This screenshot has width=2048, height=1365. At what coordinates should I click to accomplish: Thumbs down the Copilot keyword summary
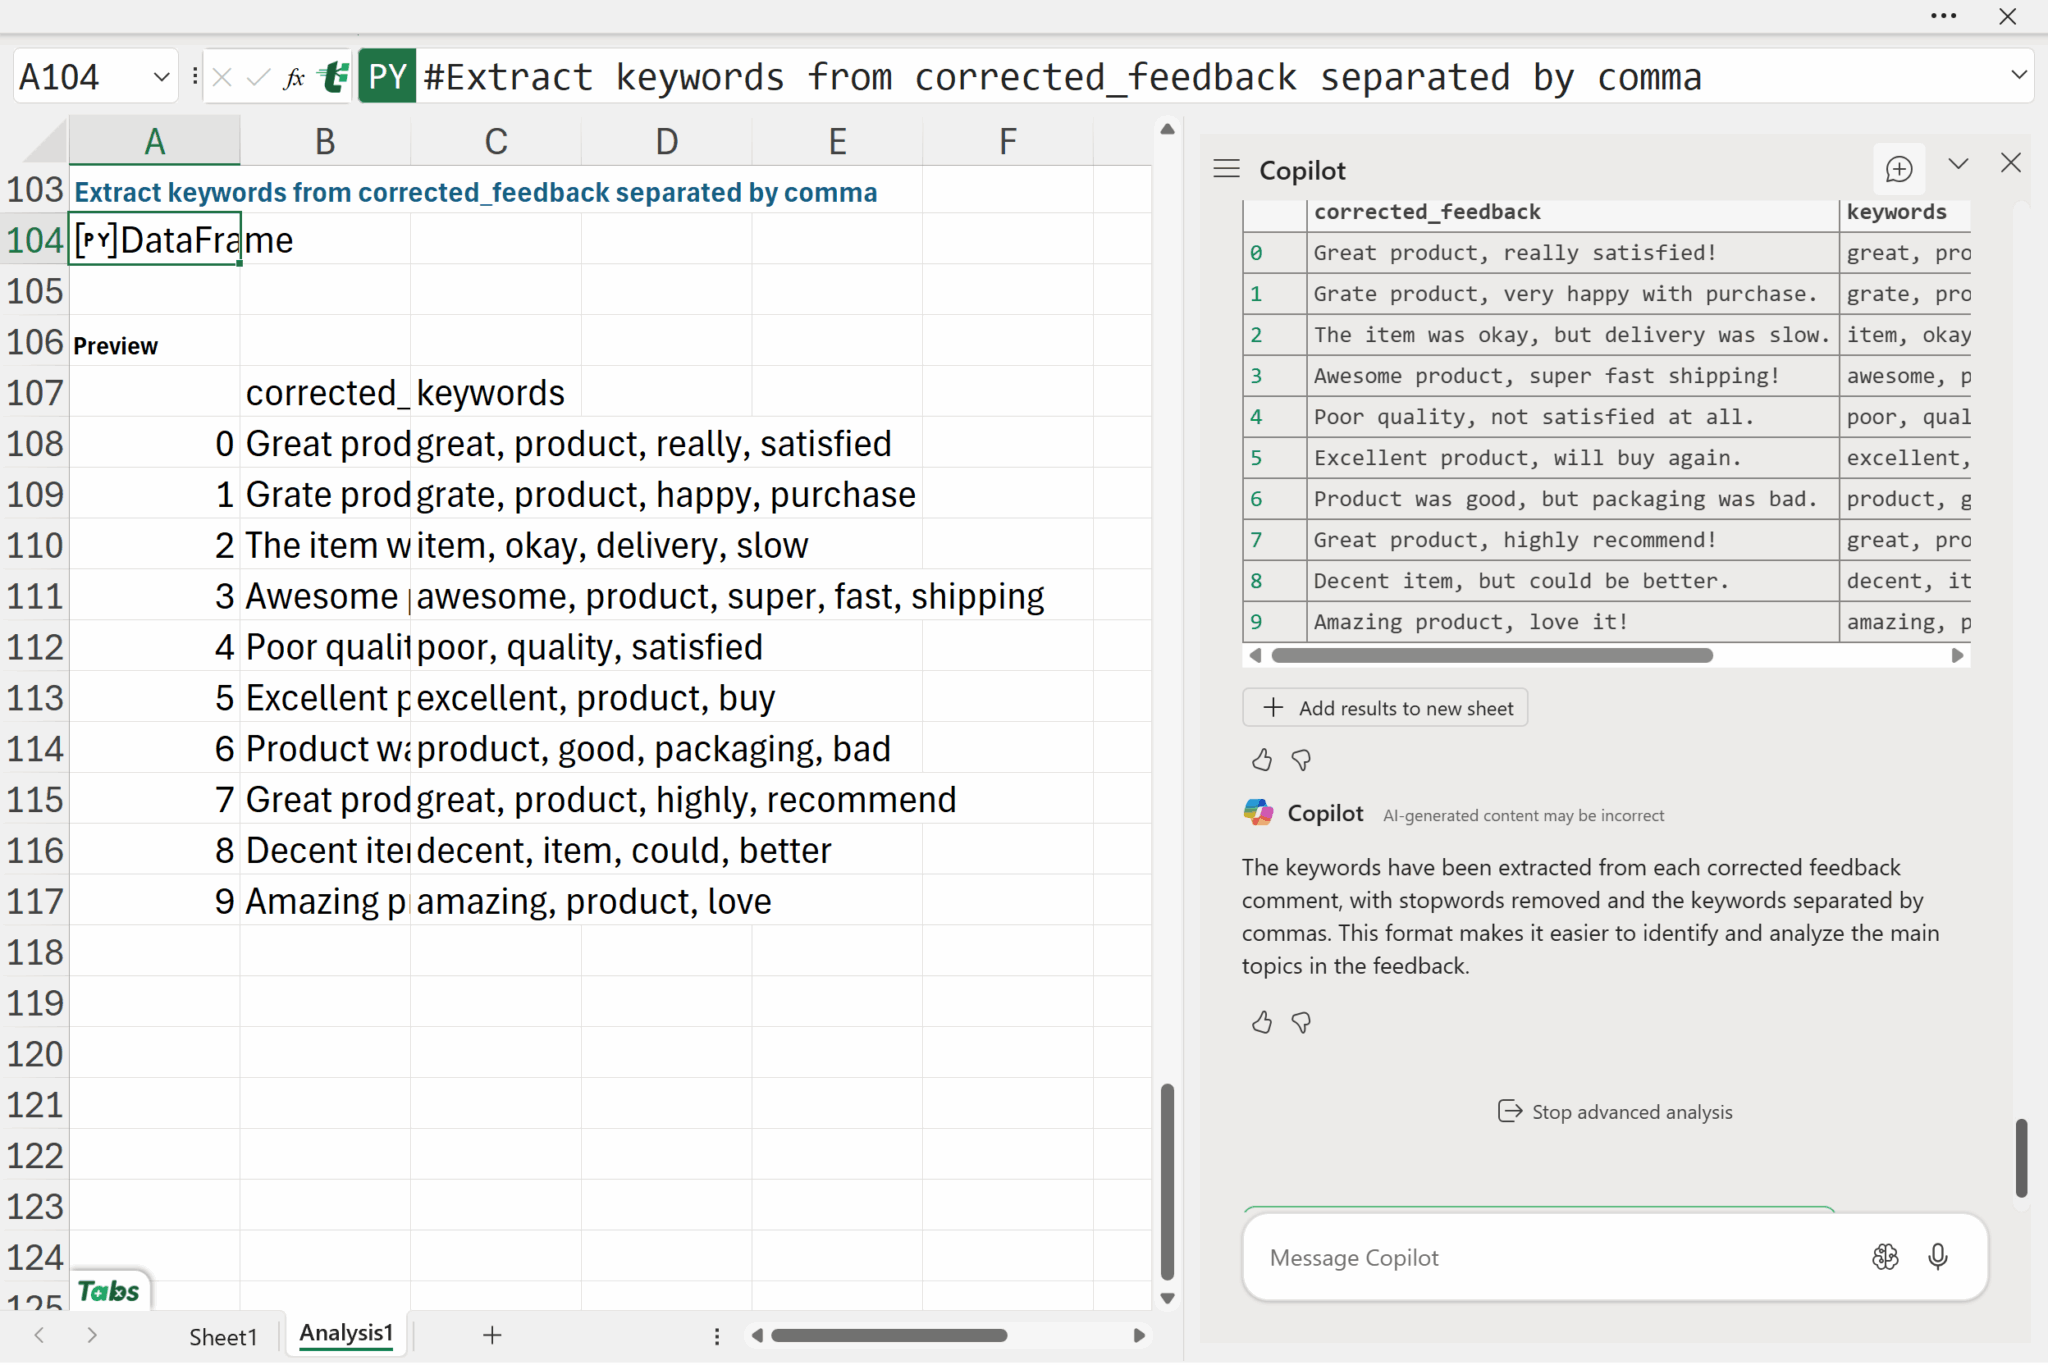pyautogui.click(x=1301, y=1022)
